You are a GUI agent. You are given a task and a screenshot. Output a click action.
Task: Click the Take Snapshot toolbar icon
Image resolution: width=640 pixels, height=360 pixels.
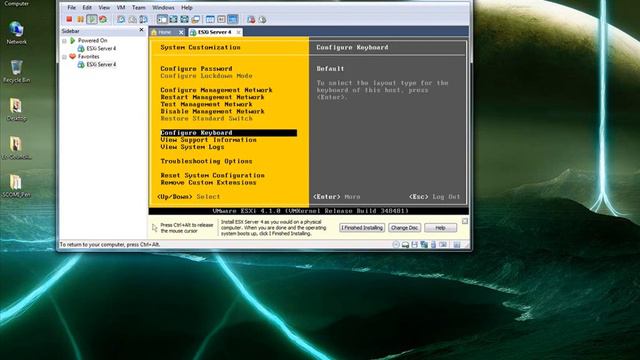click(121, 19)
